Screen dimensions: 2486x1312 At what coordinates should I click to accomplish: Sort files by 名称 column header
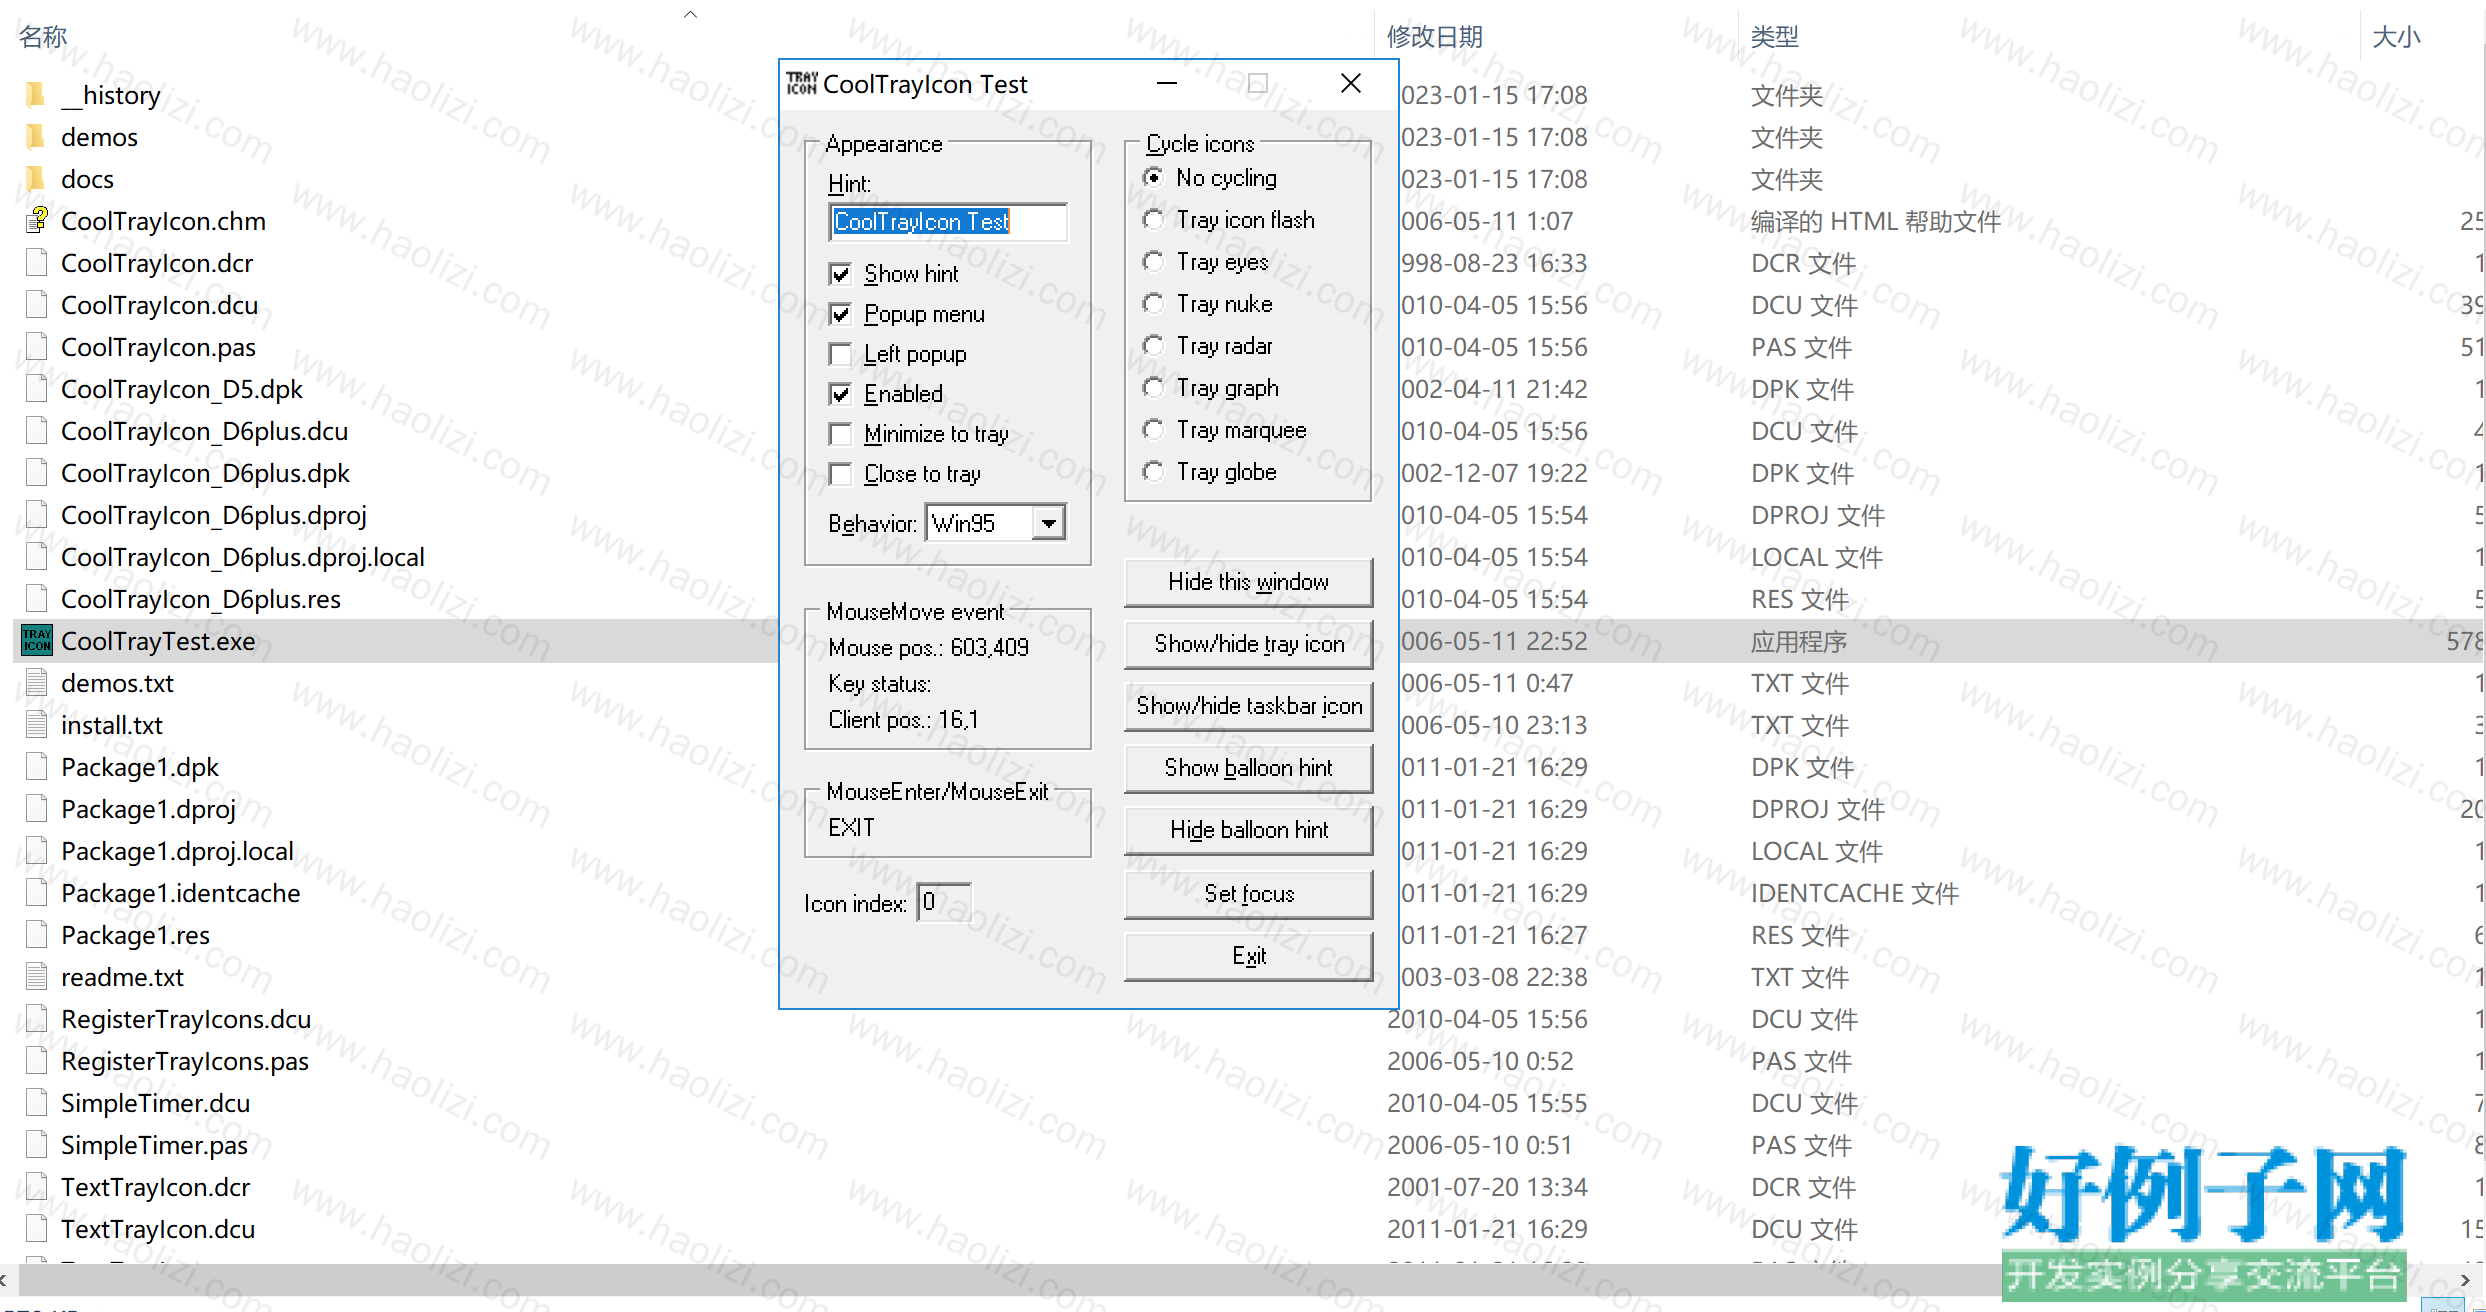pos(43,37)
